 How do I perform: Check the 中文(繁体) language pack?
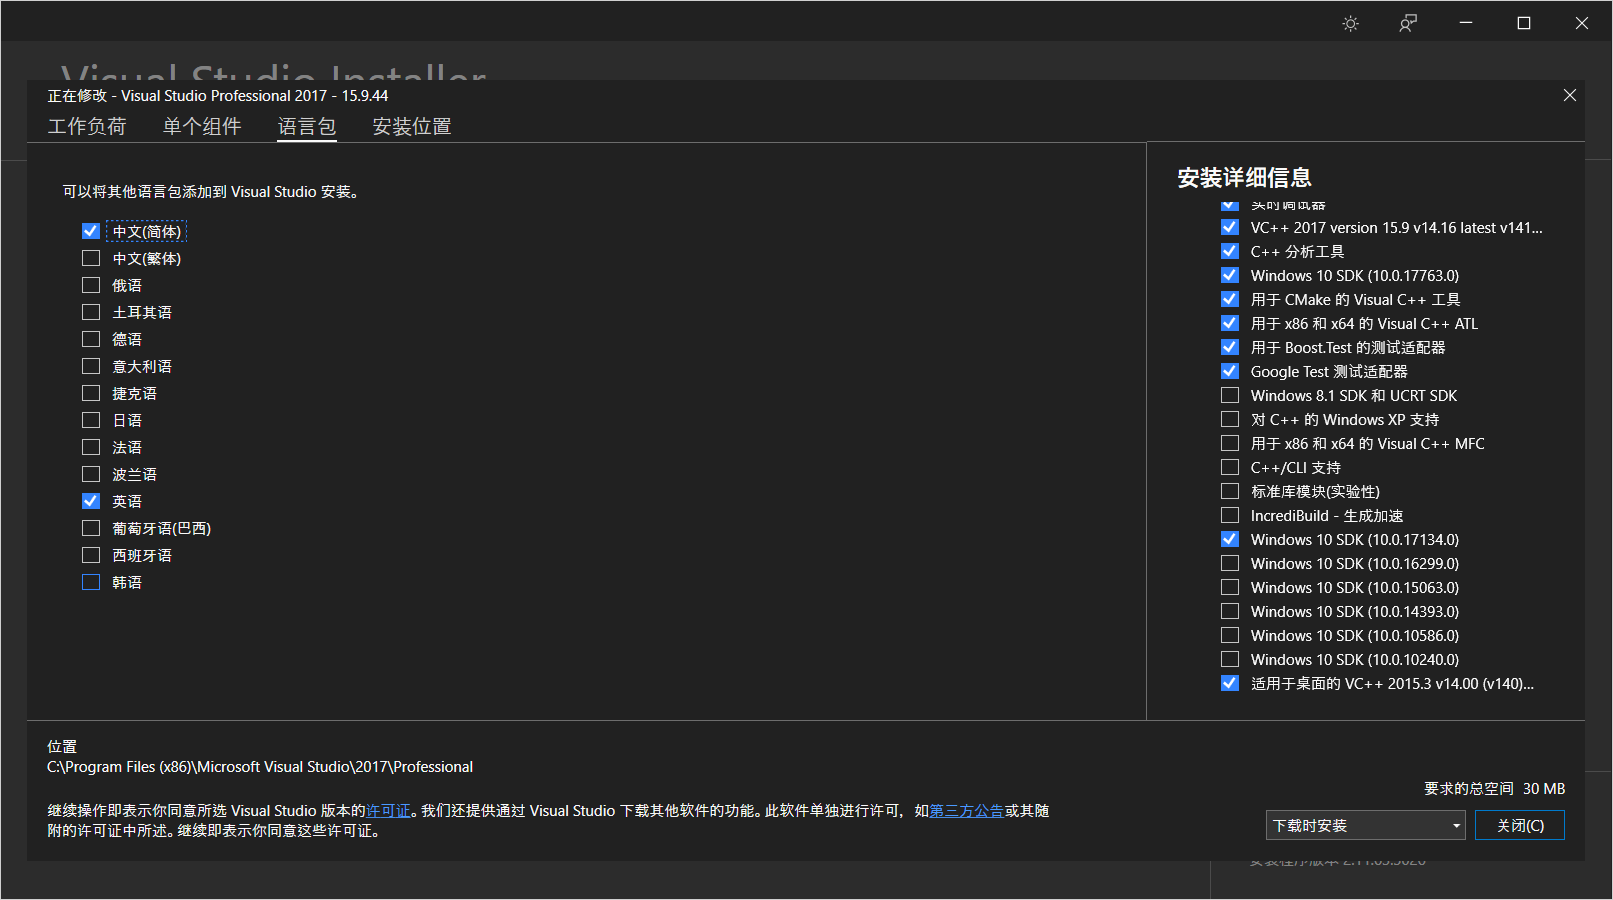pyautogui.click(x=91, y=258)
